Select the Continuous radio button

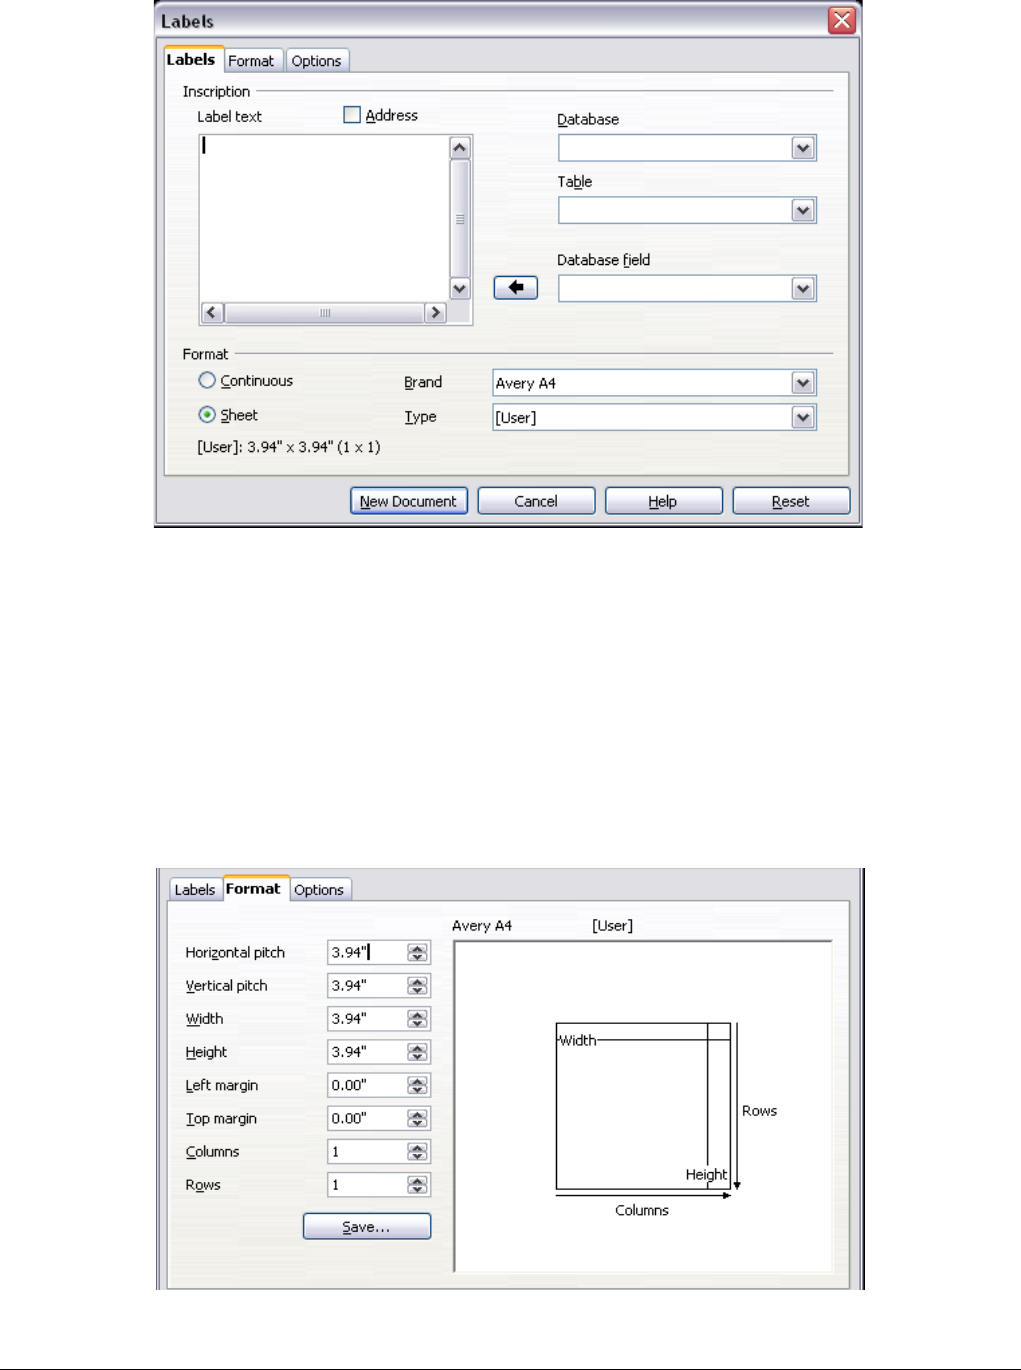click(207, 380)
